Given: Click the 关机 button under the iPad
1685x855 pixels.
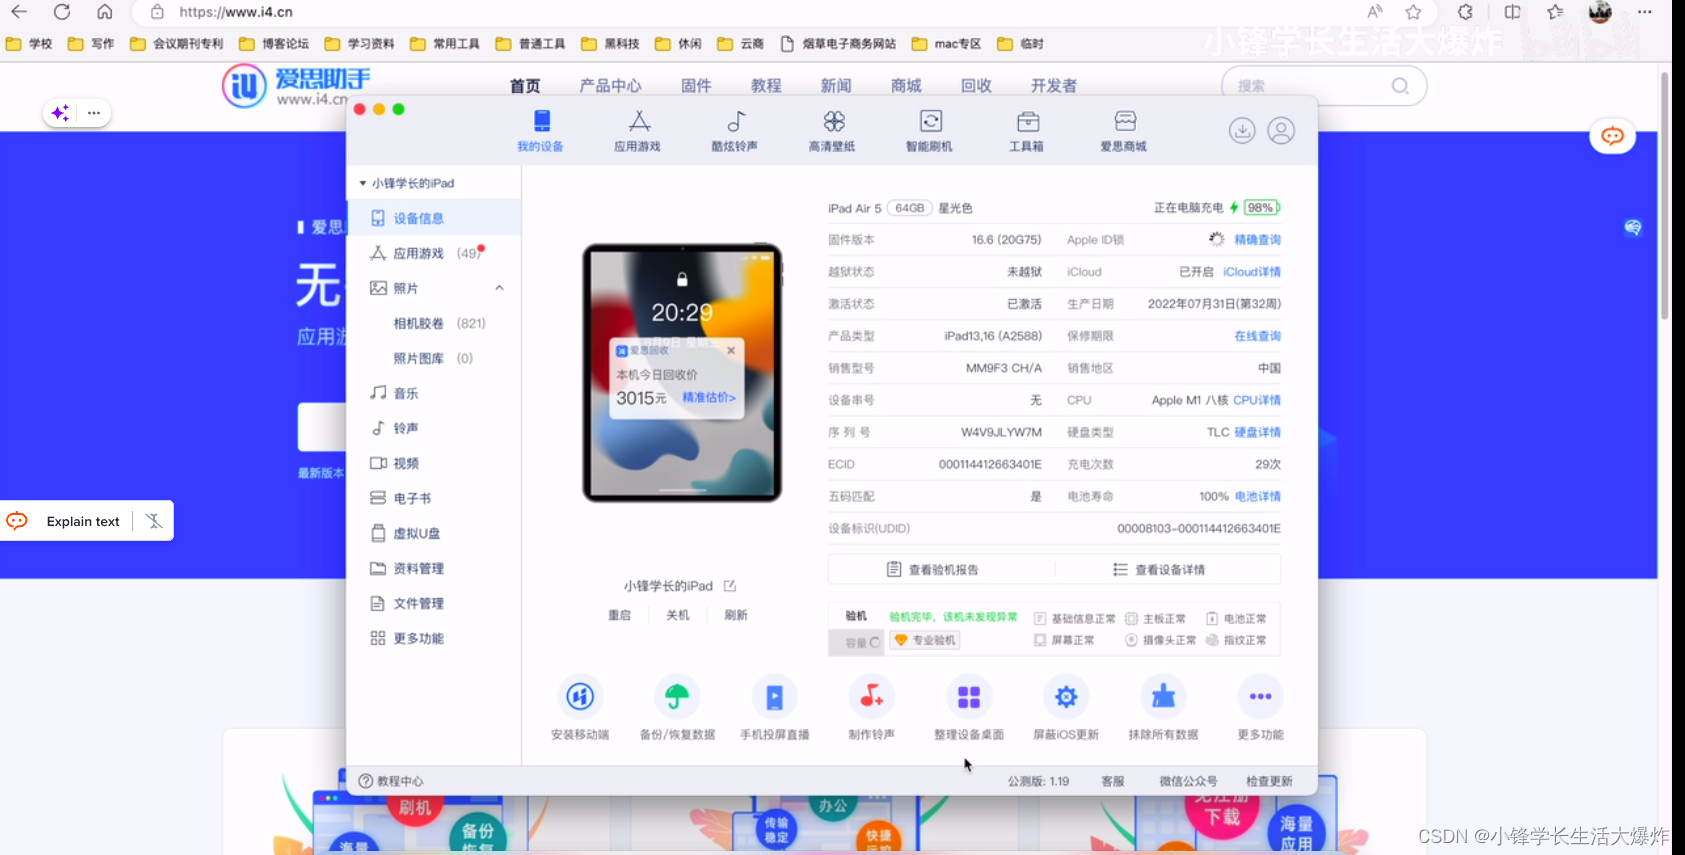Looking at the screenshot, I should pos(678,615).
